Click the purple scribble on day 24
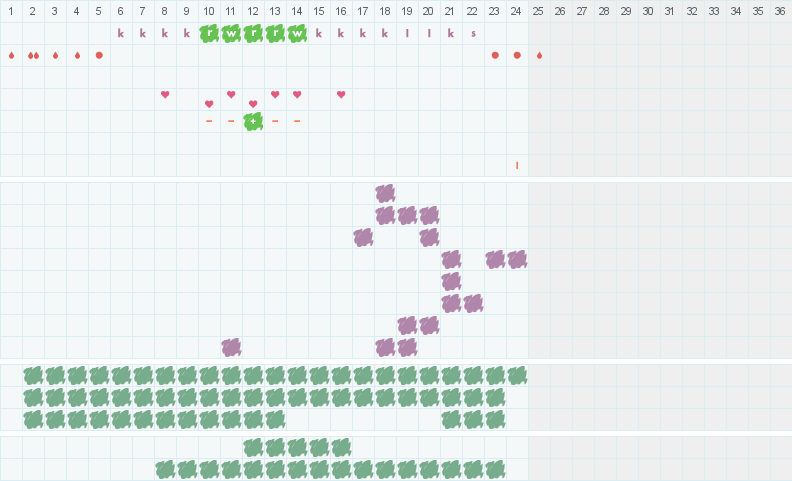Viewport: 792px width, 481px height. point(517,259)
